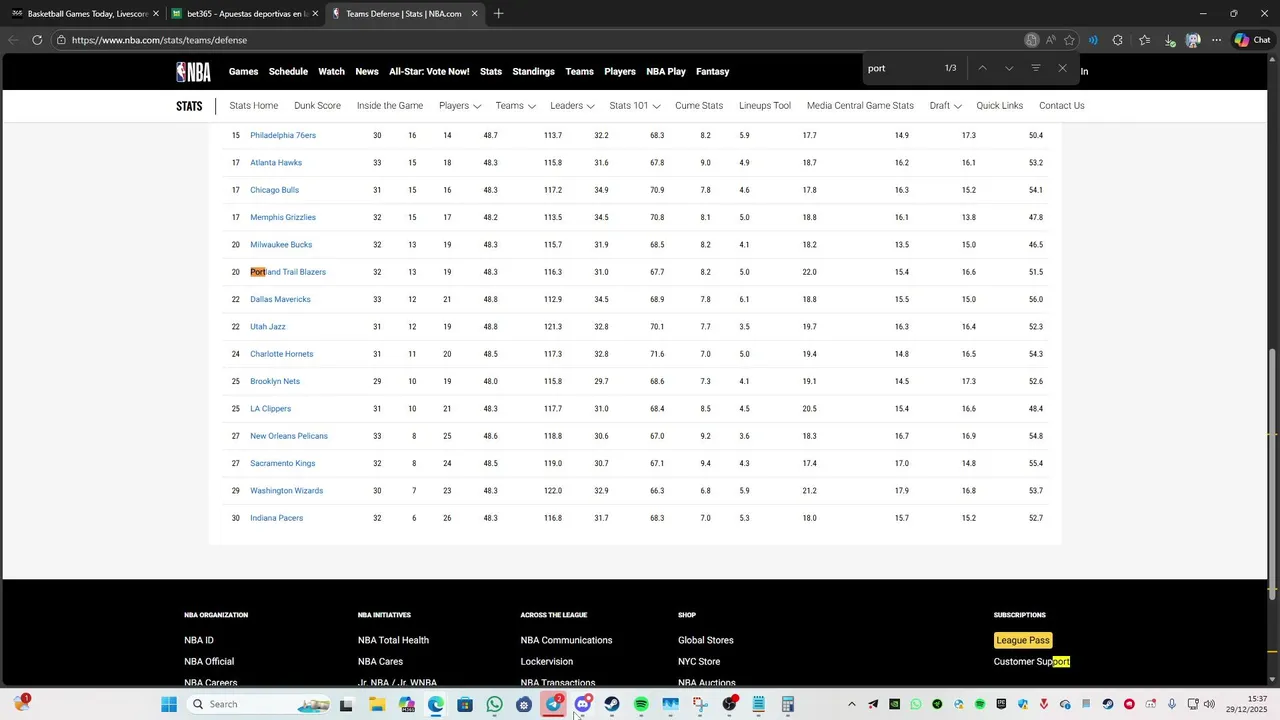Open Standings in NBA top menu
The width and height of the screenshot is (1280, 720).
[533, 72]
